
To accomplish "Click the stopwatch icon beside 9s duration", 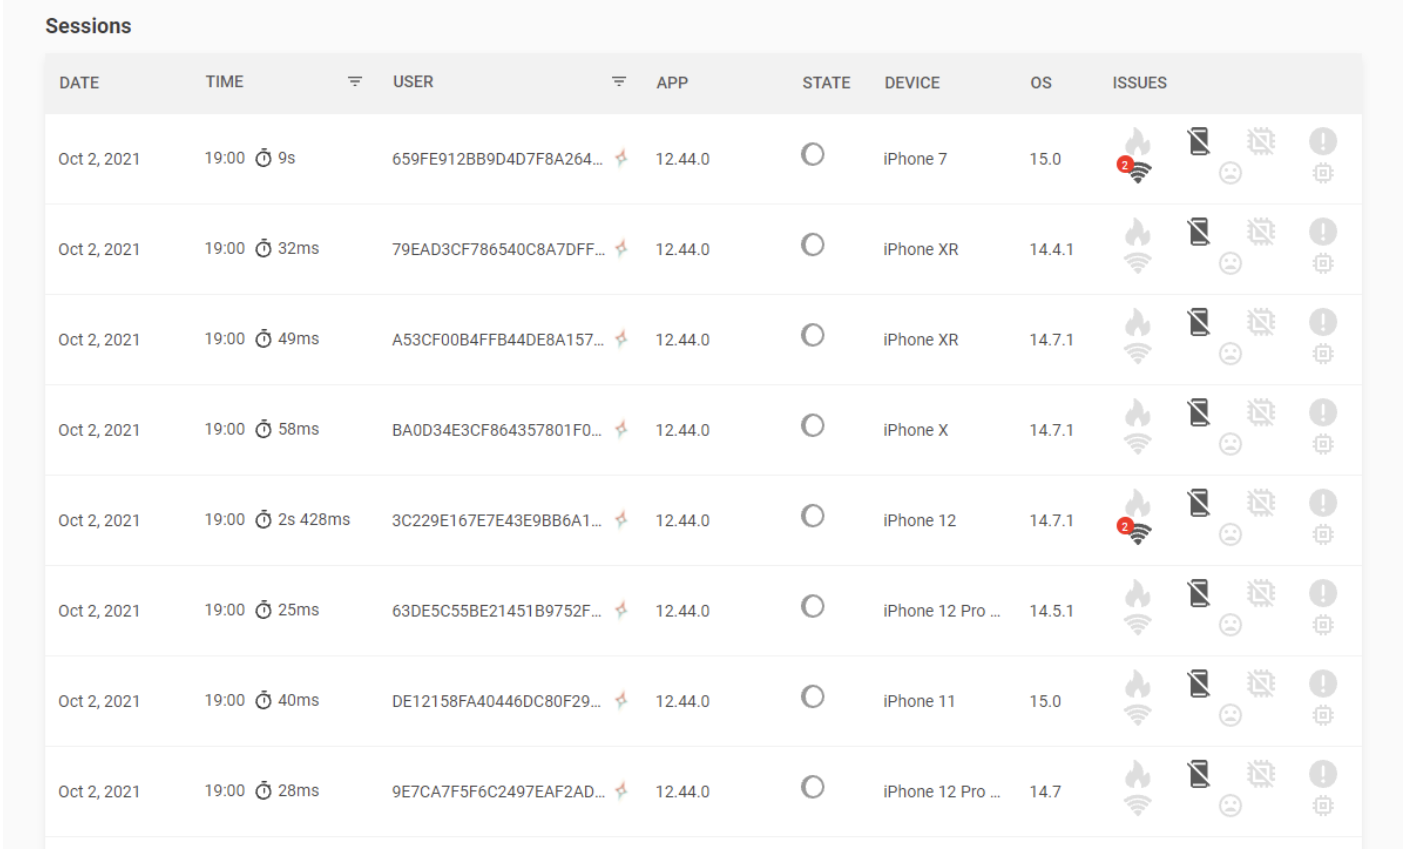I will 264,158.
